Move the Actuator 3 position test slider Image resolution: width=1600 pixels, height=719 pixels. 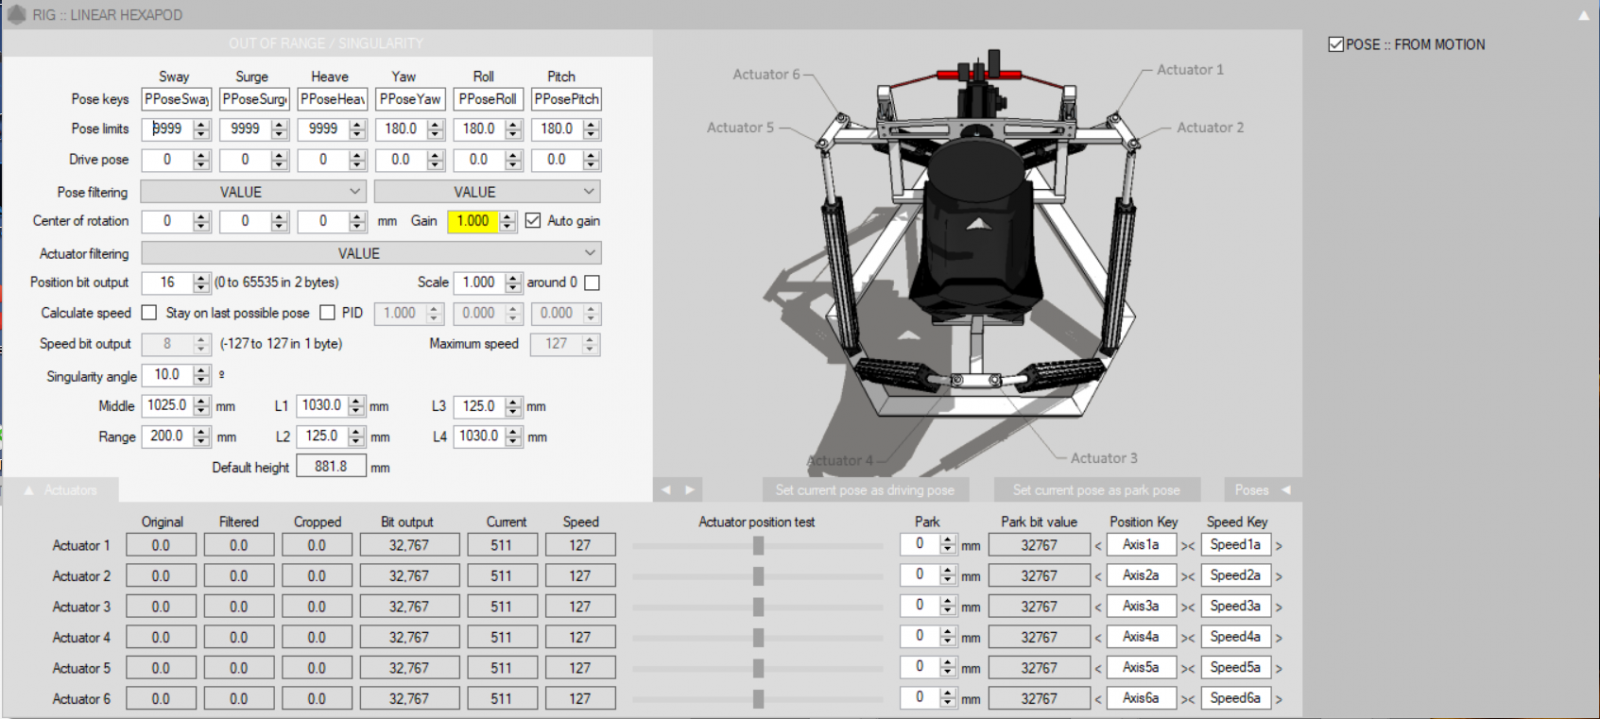click(758, 607)
